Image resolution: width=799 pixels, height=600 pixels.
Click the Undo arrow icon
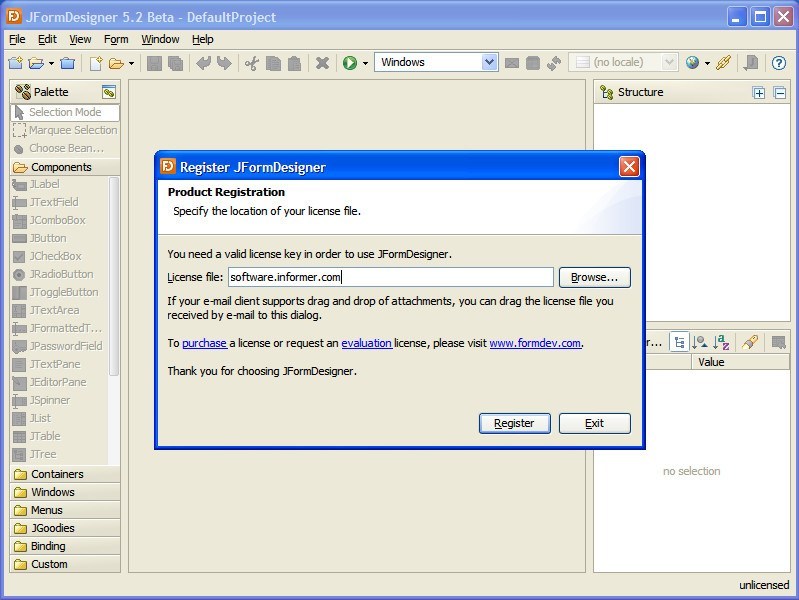pos(203,63)
